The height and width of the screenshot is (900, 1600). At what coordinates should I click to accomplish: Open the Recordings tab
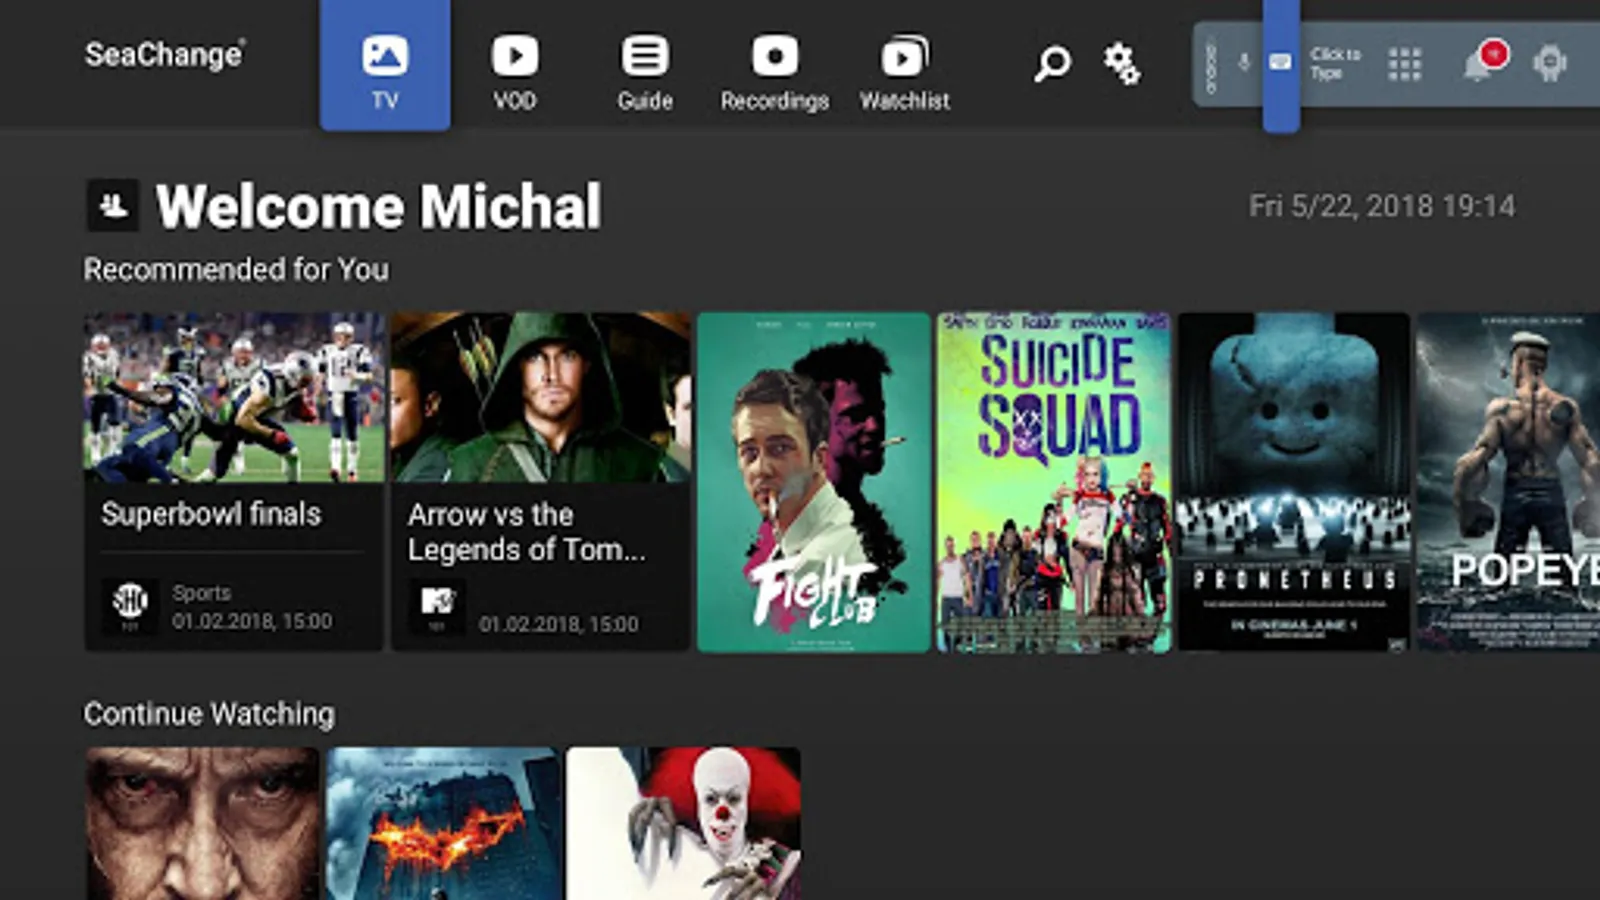[775, 72]
